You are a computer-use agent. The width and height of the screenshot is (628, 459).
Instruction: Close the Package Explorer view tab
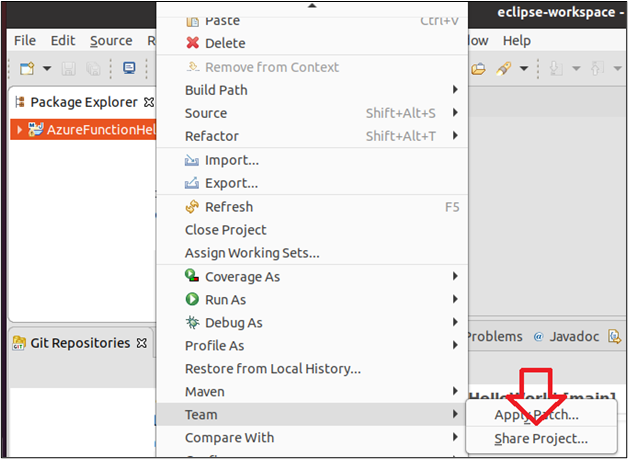coord(149,103)
